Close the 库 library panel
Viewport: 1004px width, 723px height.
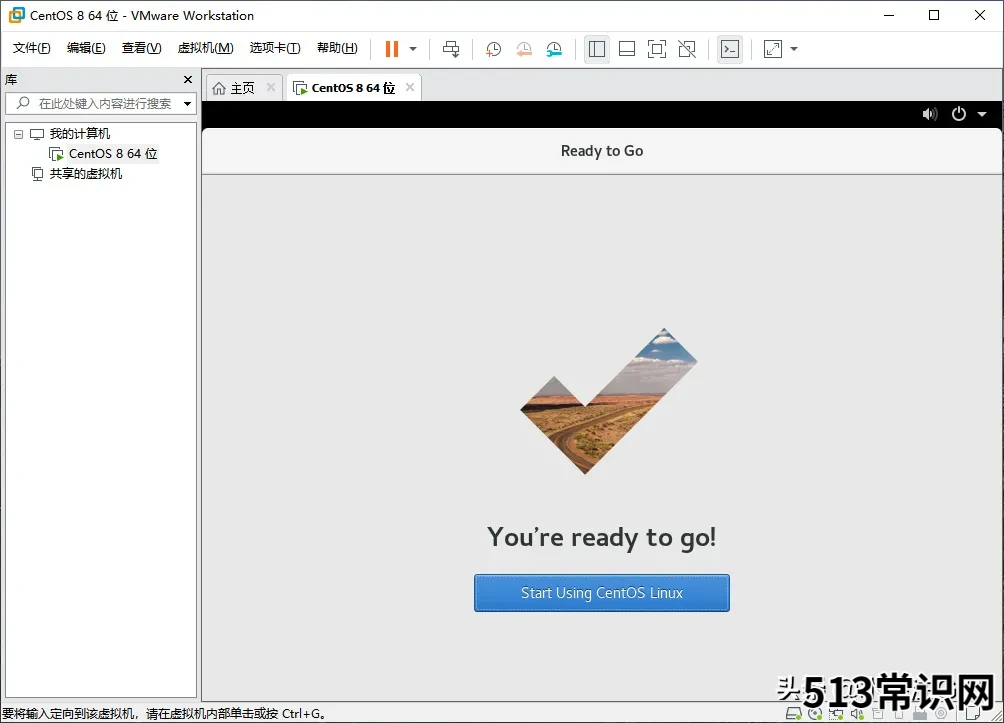tap(188, 79)
